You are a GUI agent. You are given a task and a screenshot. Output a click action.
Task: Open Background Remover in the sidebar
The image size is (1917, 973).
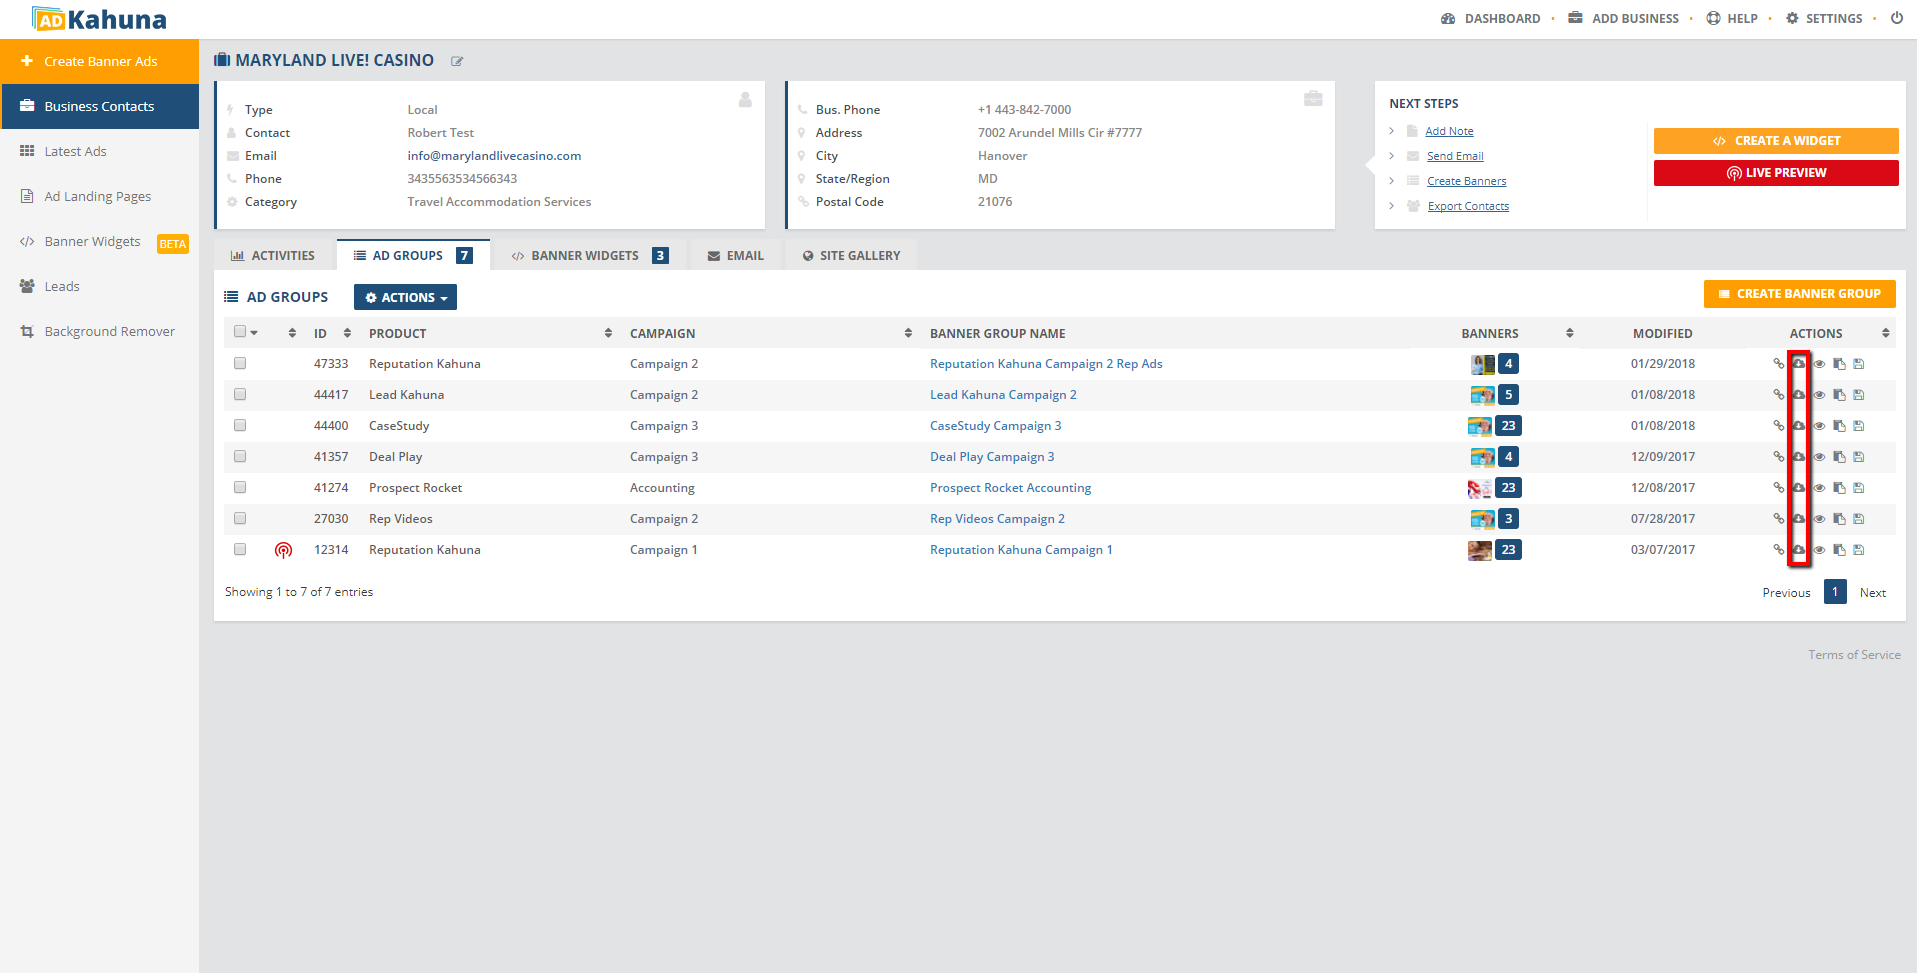coord(109,332)
